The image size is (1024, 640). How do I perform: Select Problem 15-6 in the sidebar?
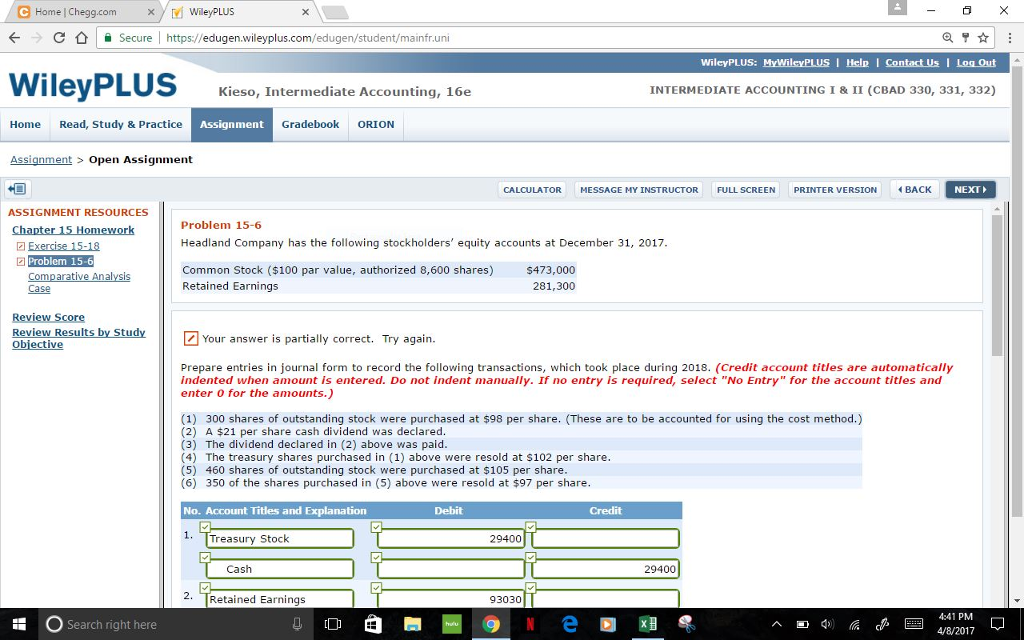coord(61,261)
